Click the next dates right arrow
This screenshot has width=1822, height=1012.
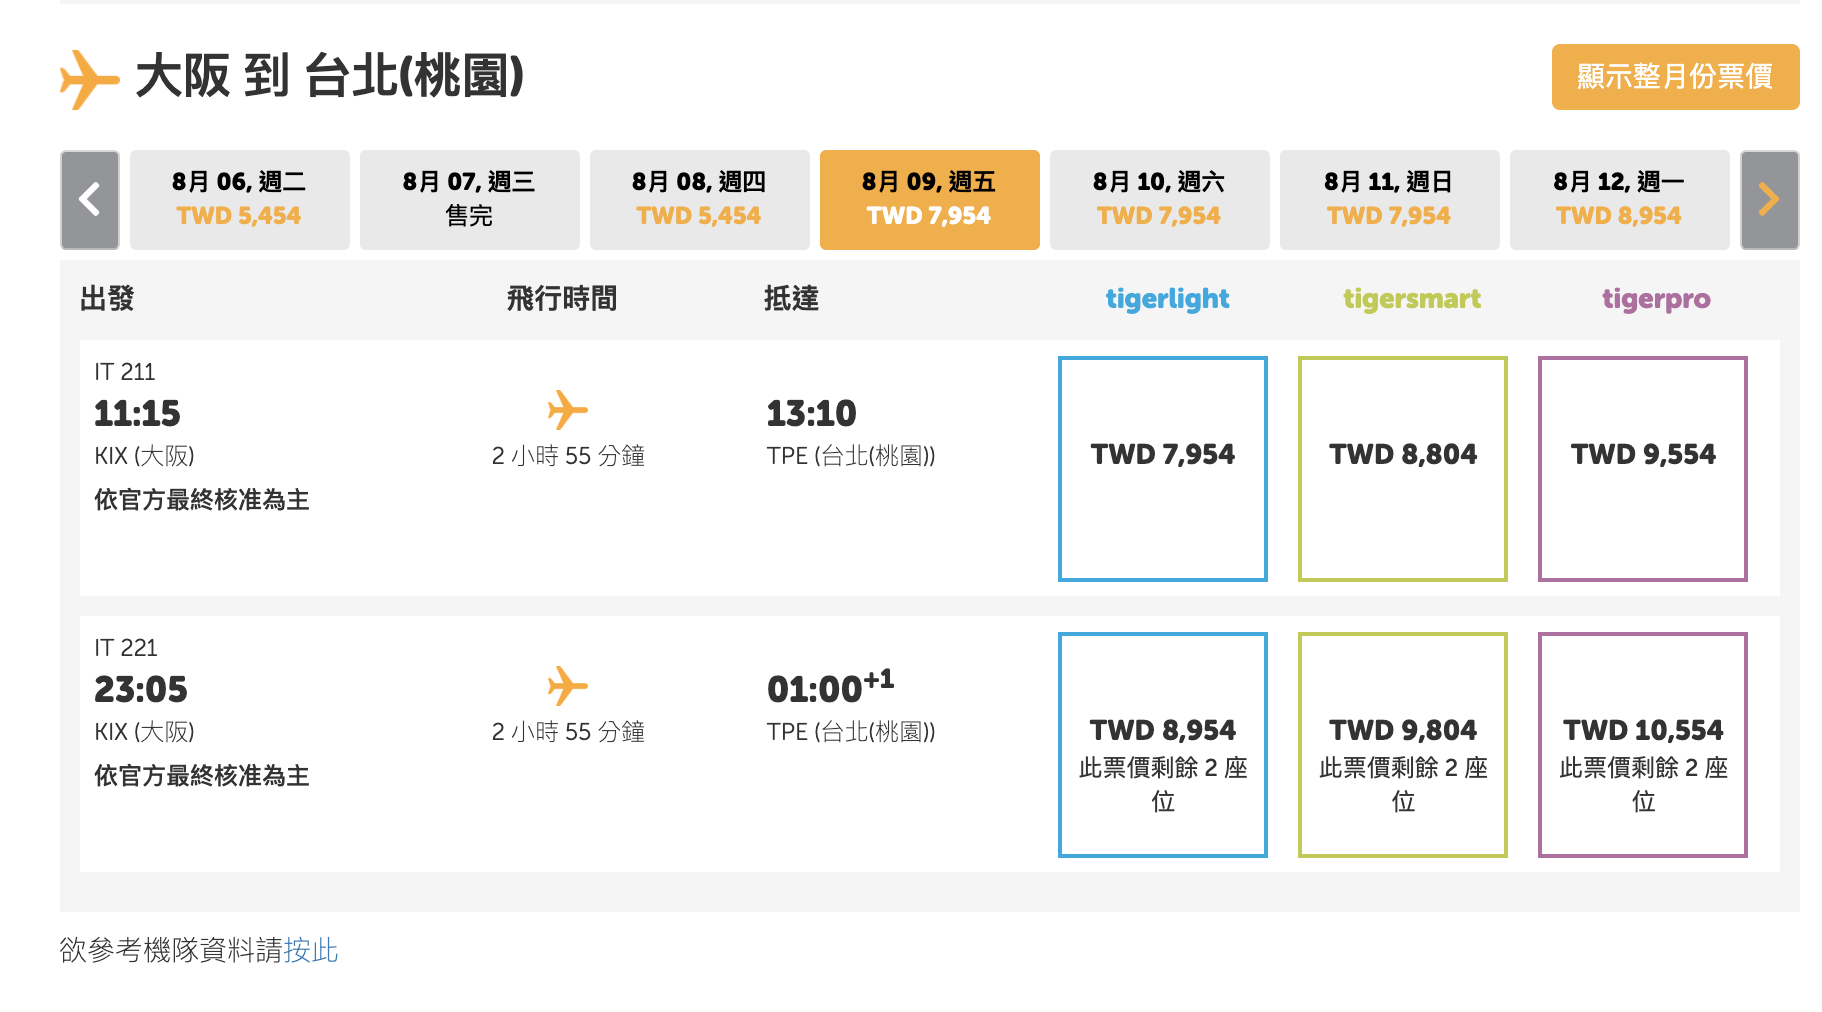[x=1769, y=200]
